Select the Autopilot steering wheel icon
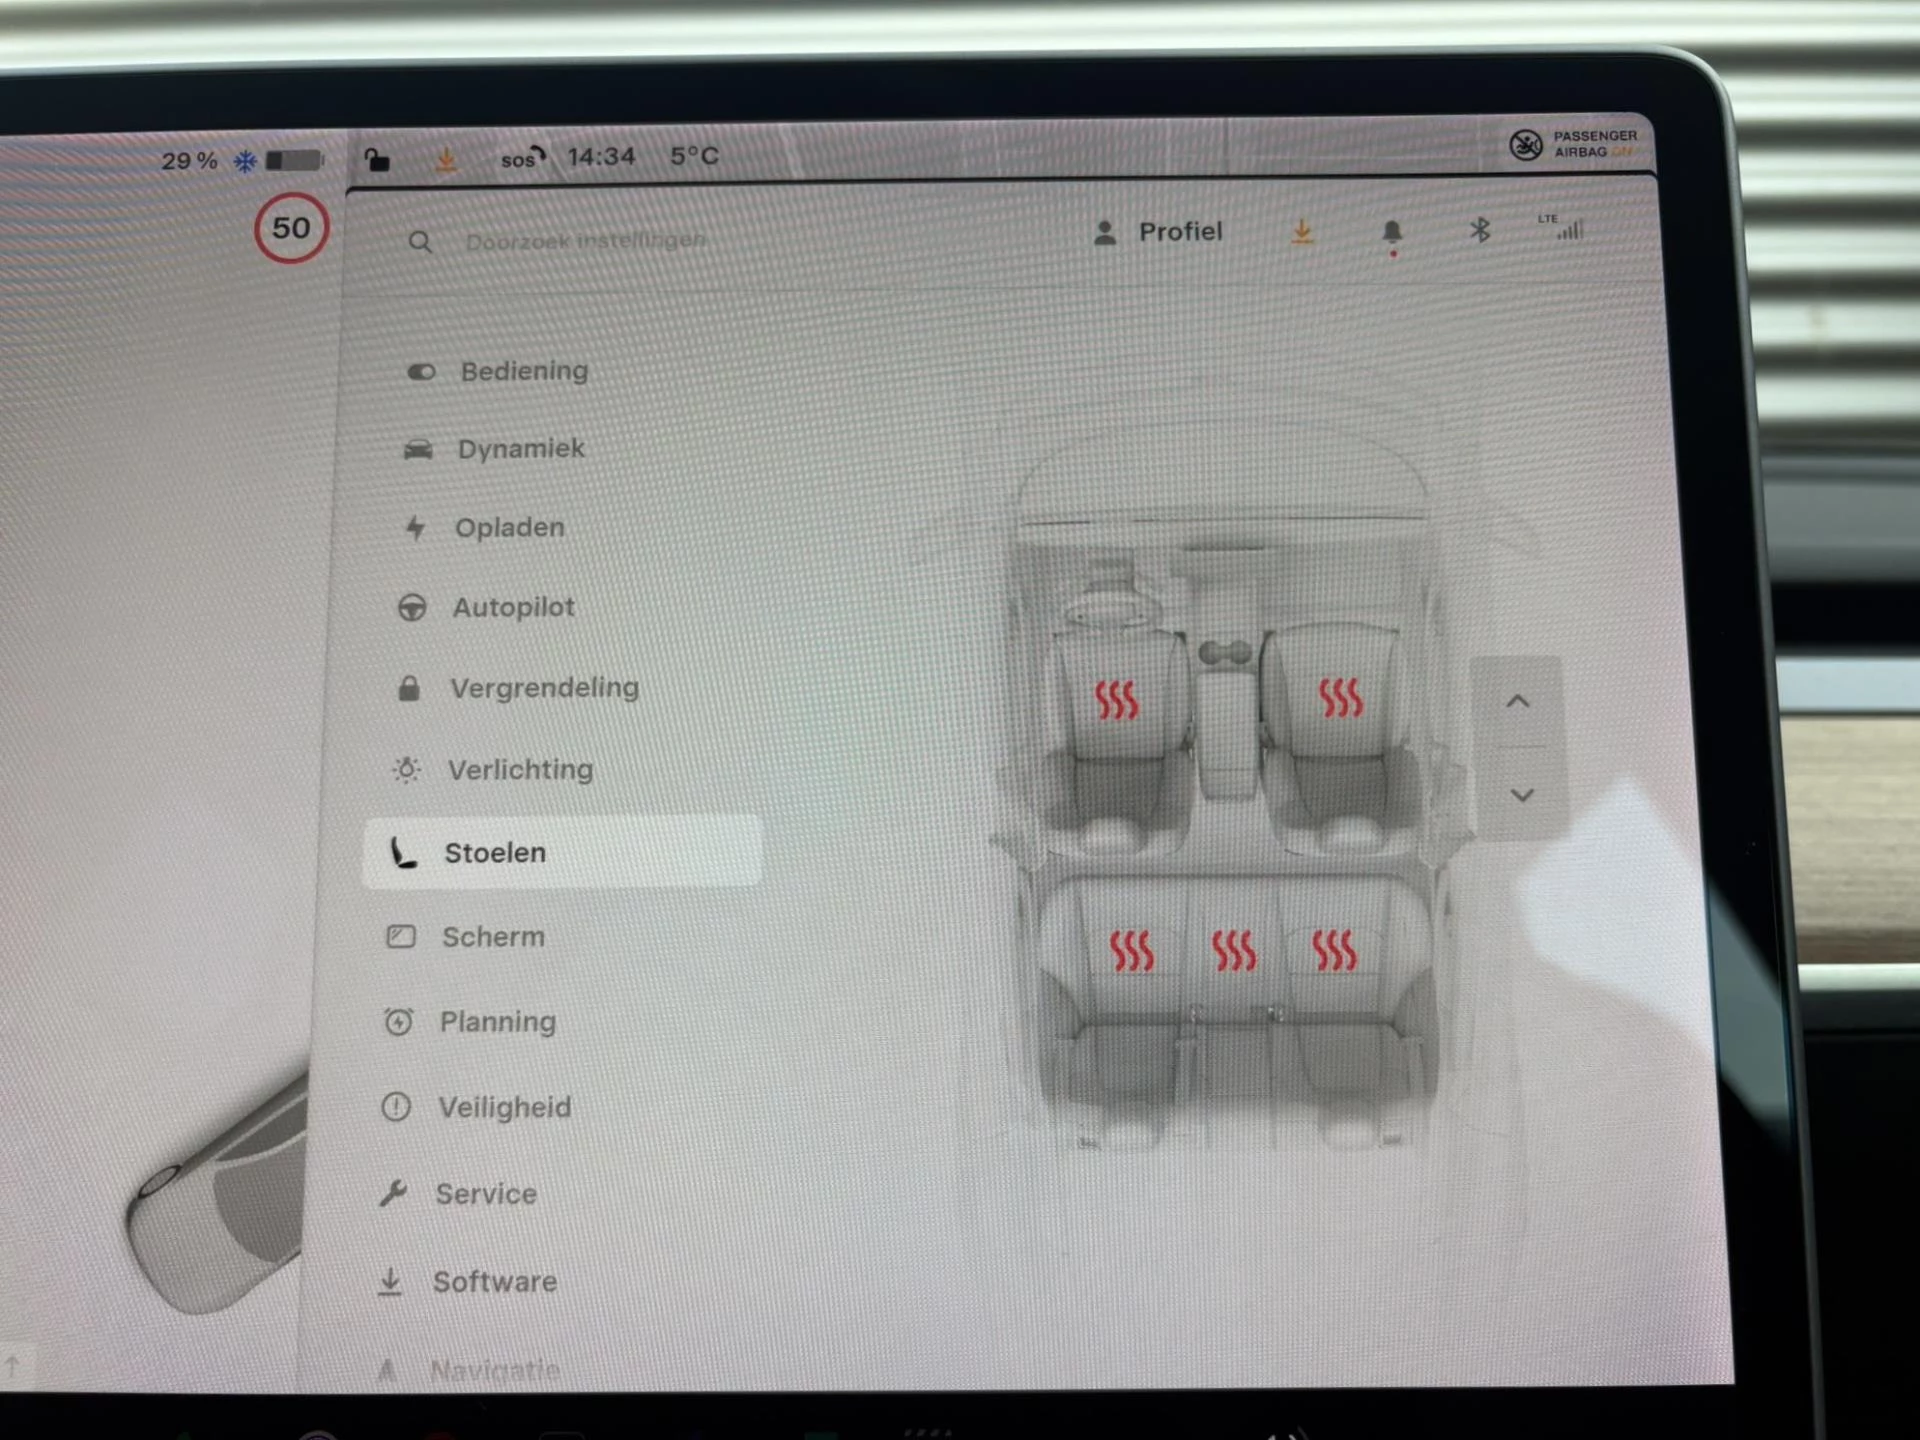 point(413,607)
